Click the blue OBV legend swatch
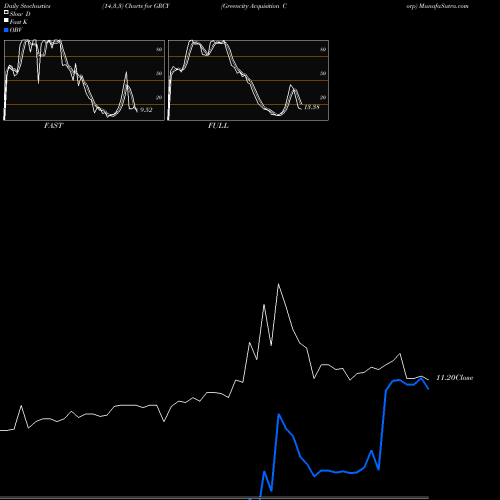Screen dimensions: 500x500 [x=6, y=30]
